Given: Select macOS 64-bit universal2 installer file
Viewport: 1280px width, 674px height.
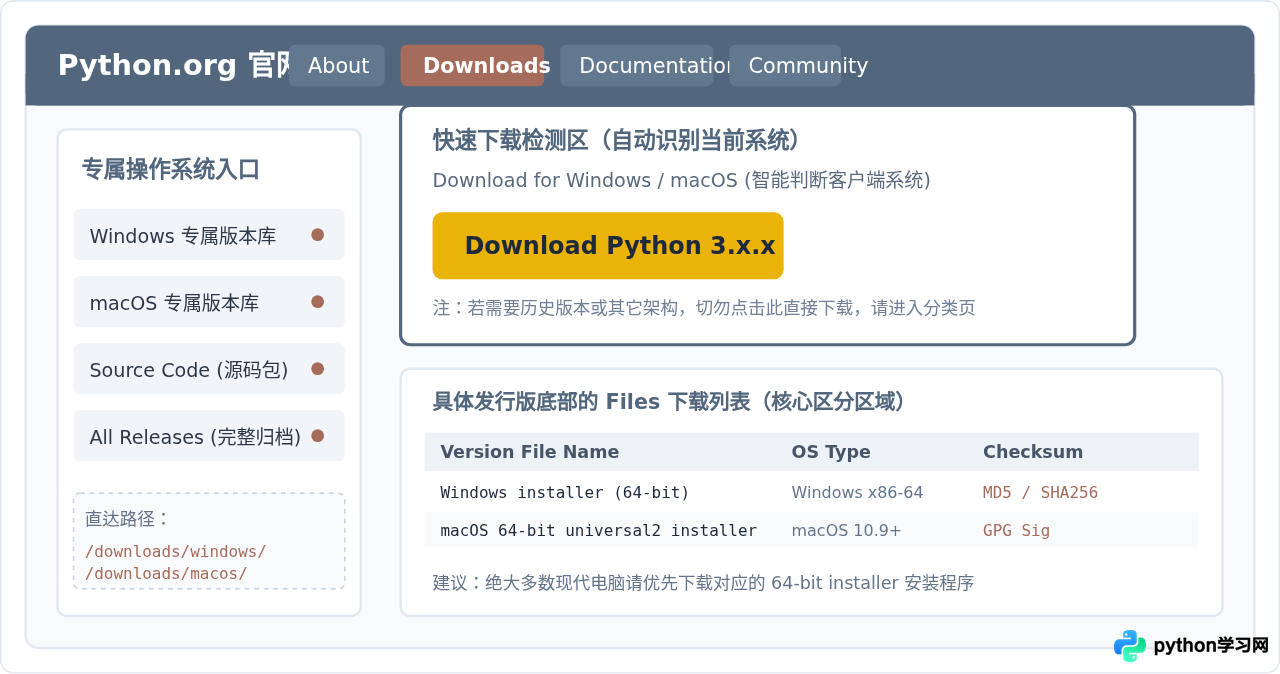Looking at the screenshot, I should [598, 530].
